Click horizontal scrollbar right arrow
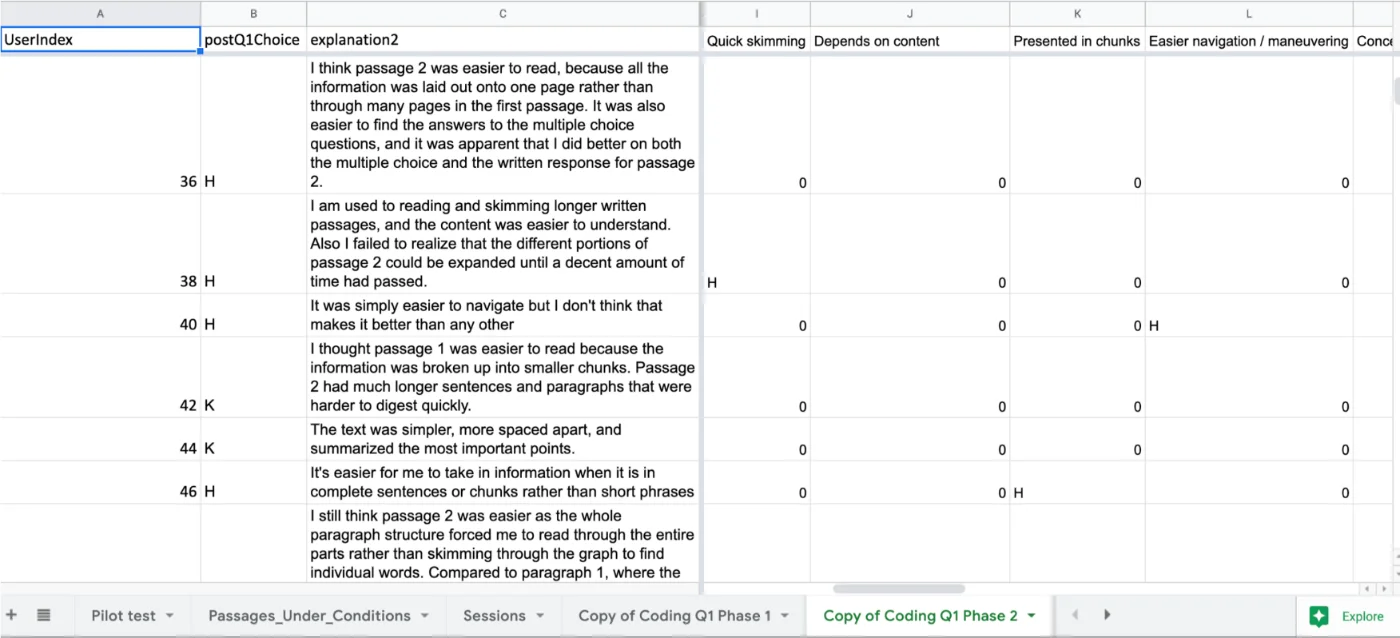Image resolution: width=1400 pixels, height=638 pixels. pos(1382,589)
